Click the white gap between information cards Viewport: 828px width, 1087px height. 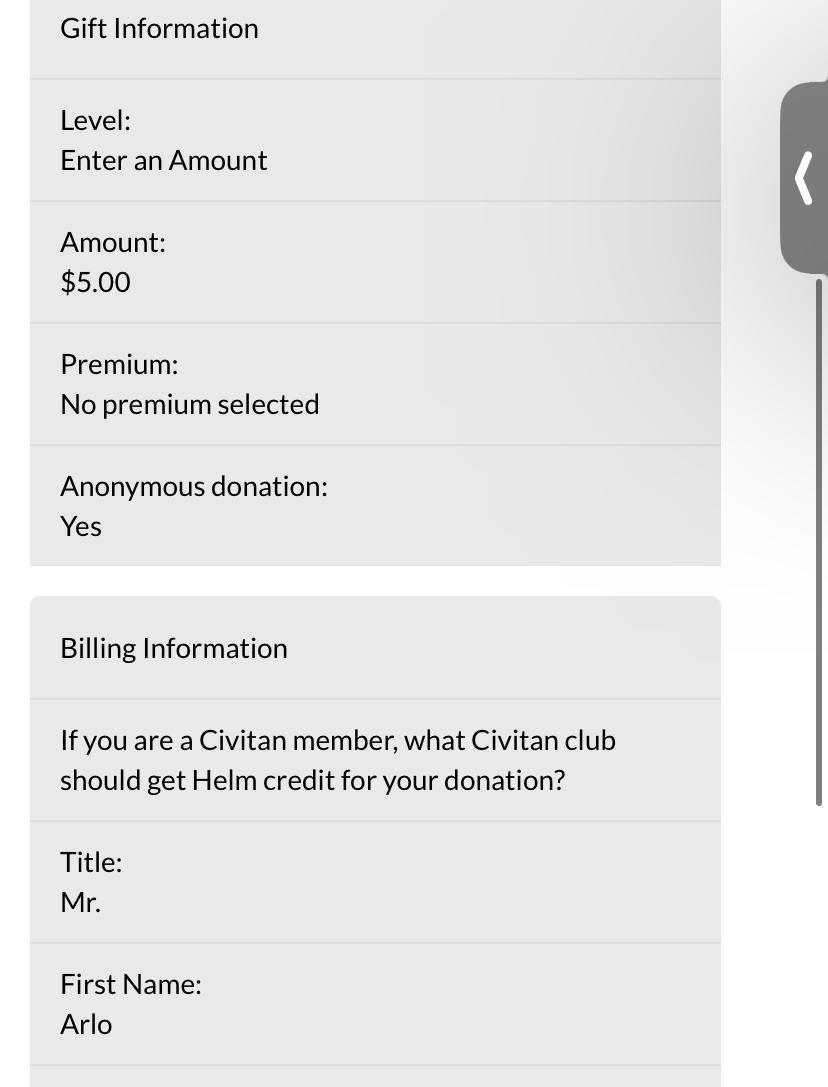(x=375, y=581)
